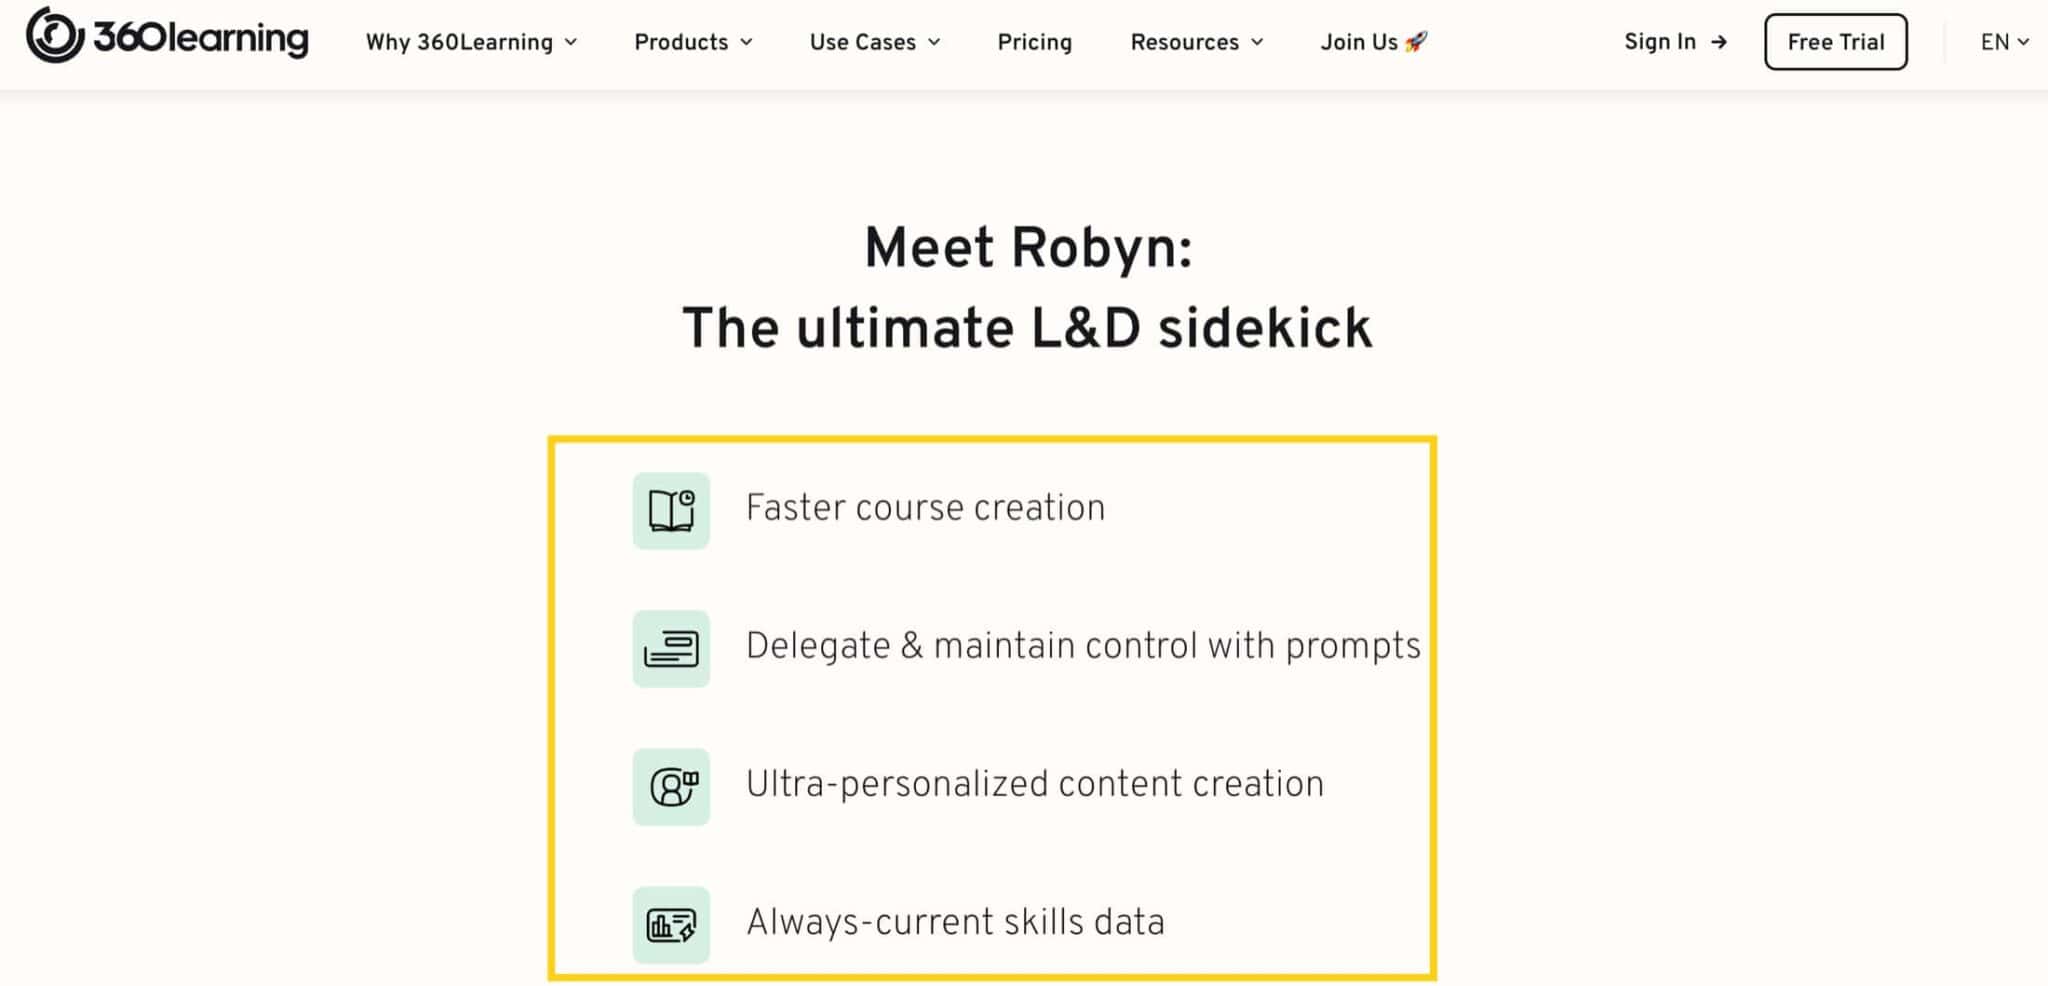Expand the Products dropdown
Screen dimensions: 2048x986
coord(692,42)
